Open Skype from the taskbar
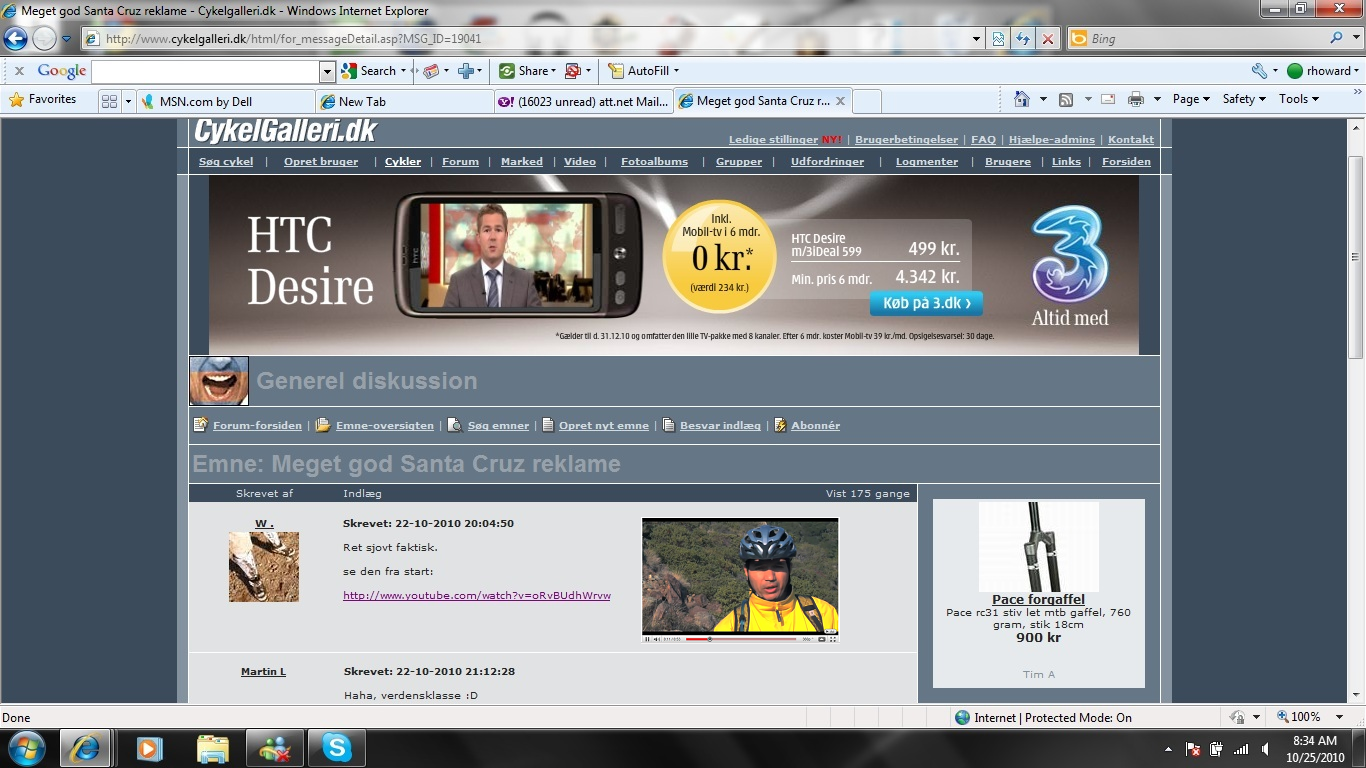Image resolution: width=1366 pixels, height=768 pixels. 336,748
